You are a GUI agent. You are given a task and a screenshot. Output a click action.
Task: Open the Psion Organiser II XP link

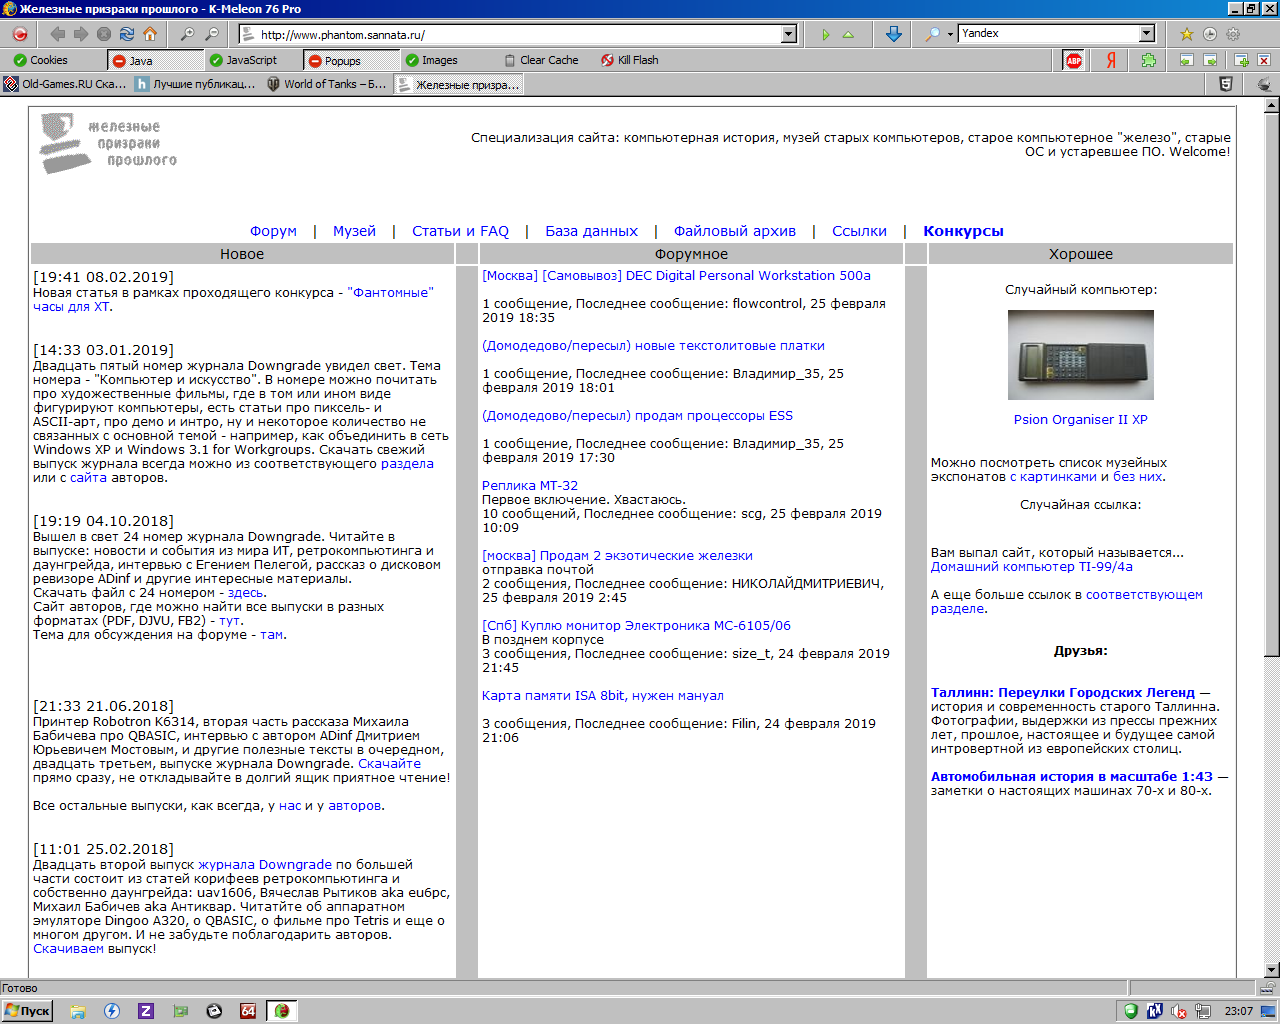[1080, 420]
